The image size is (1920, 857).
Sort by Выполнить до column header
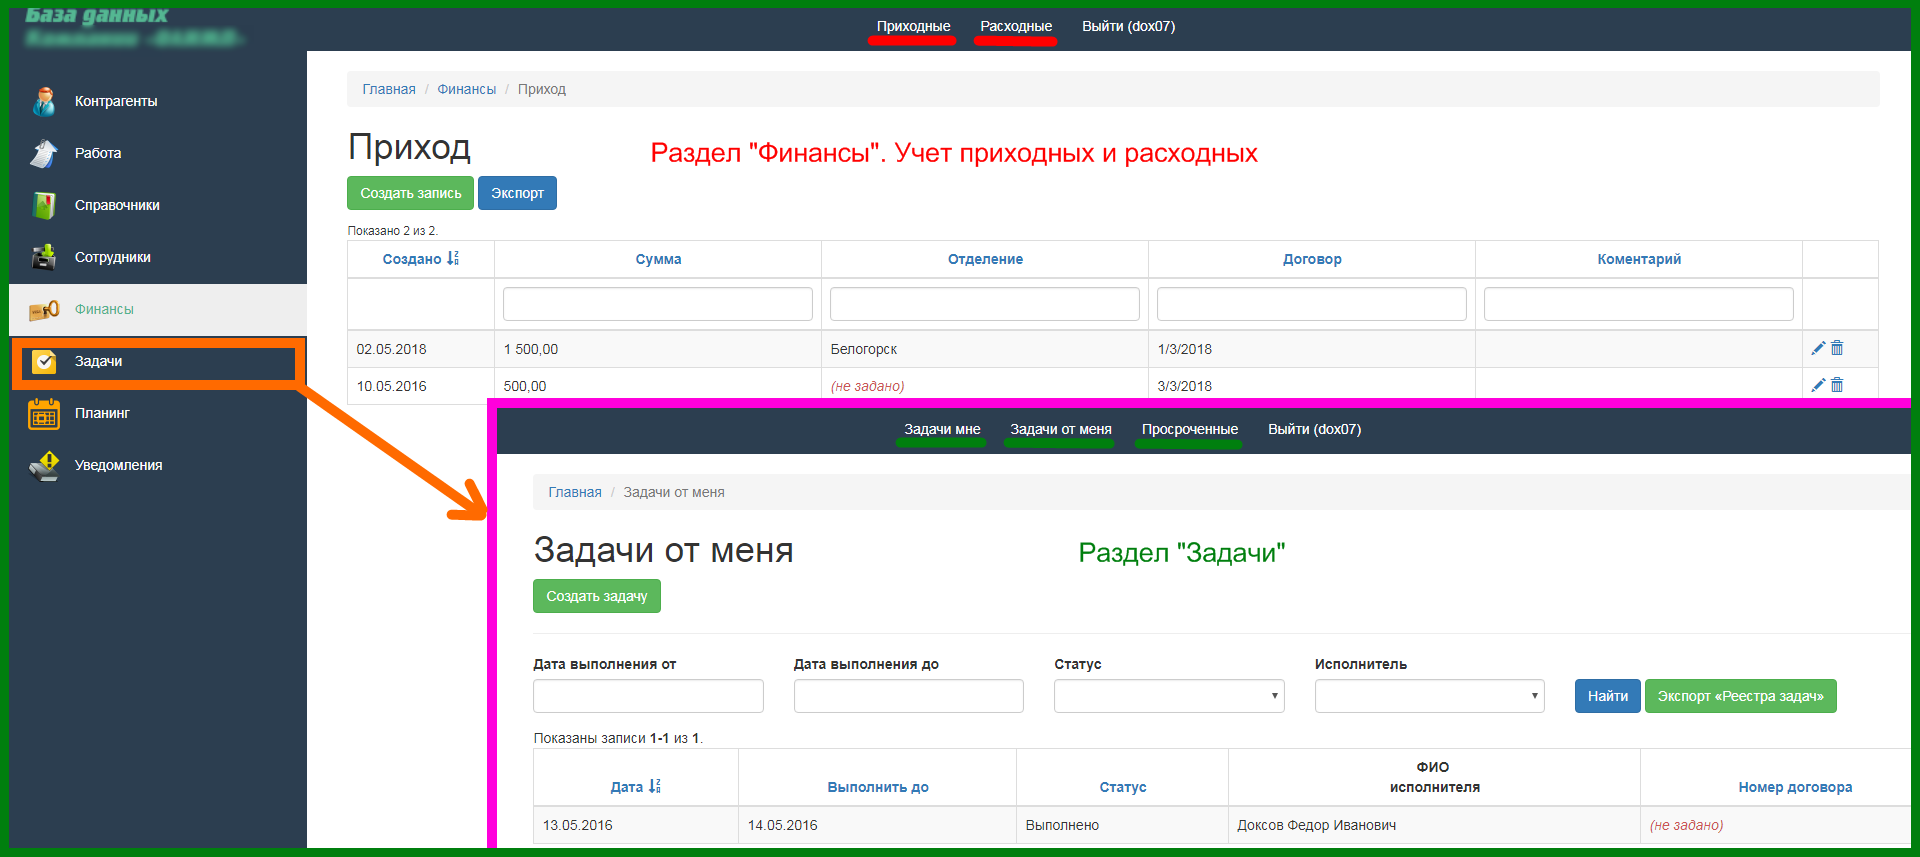(878, 787)
